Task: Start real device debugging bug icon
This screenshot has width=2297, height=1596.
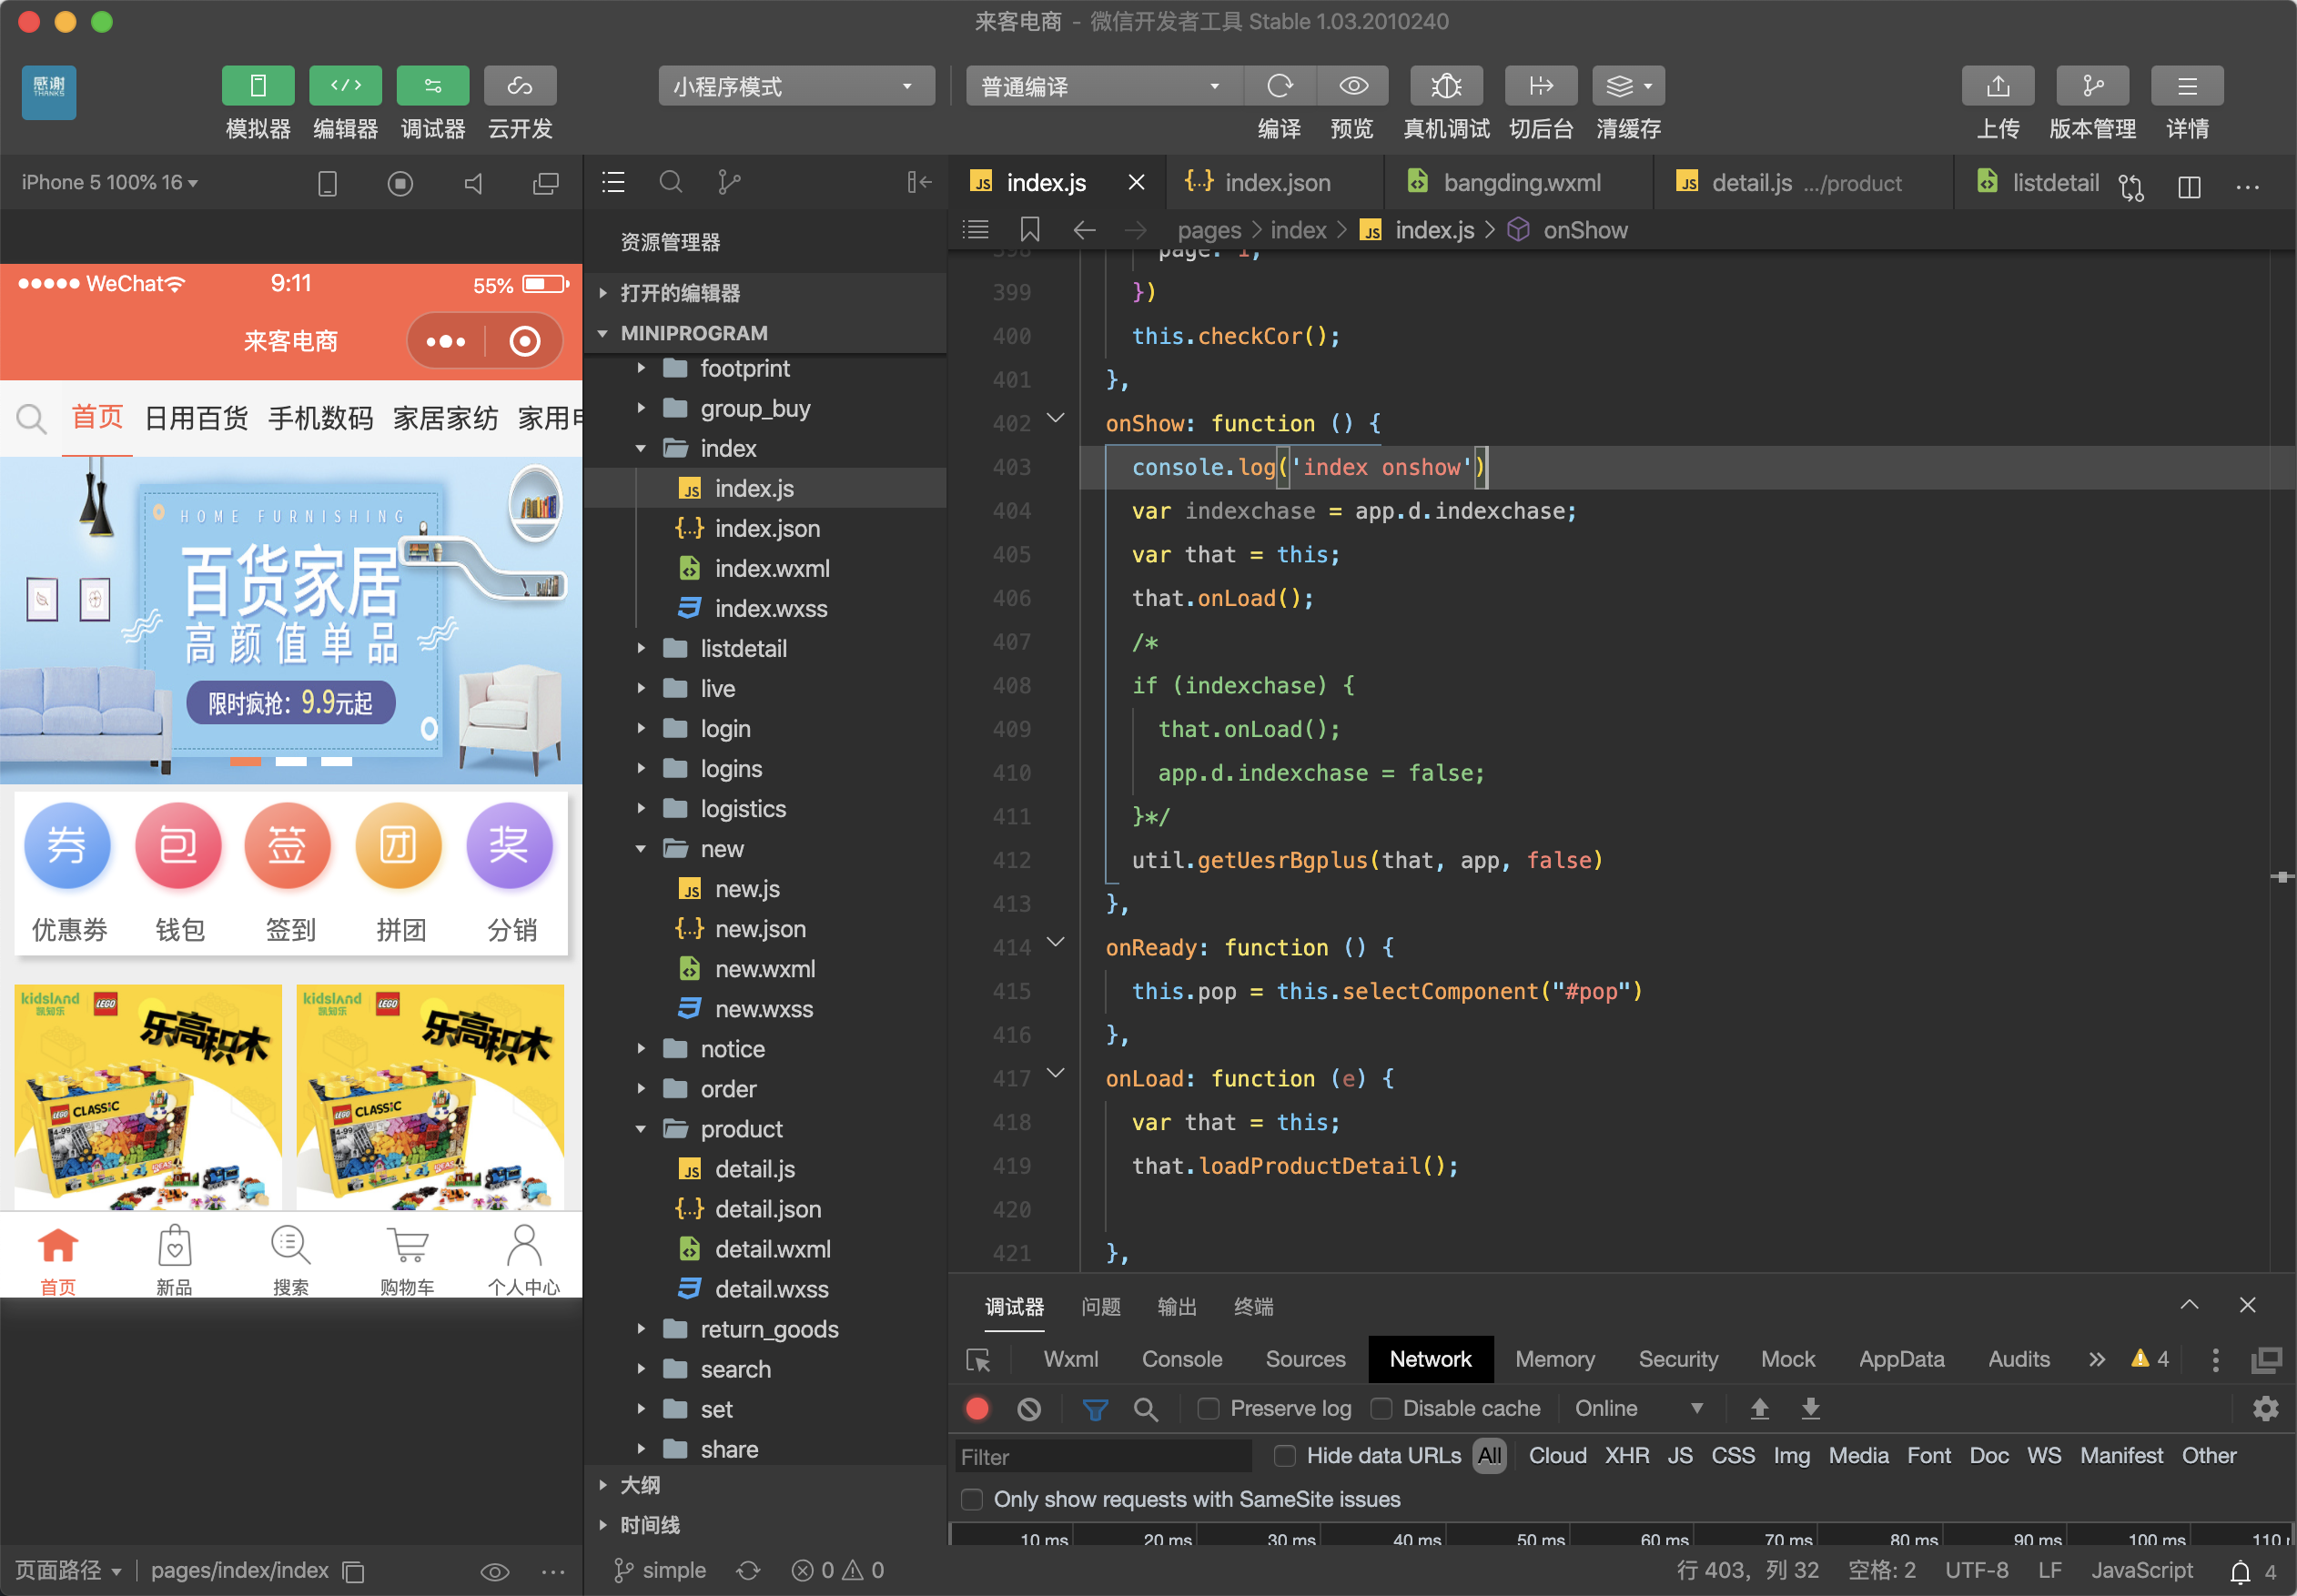Action: click(x=1446, y=86)
